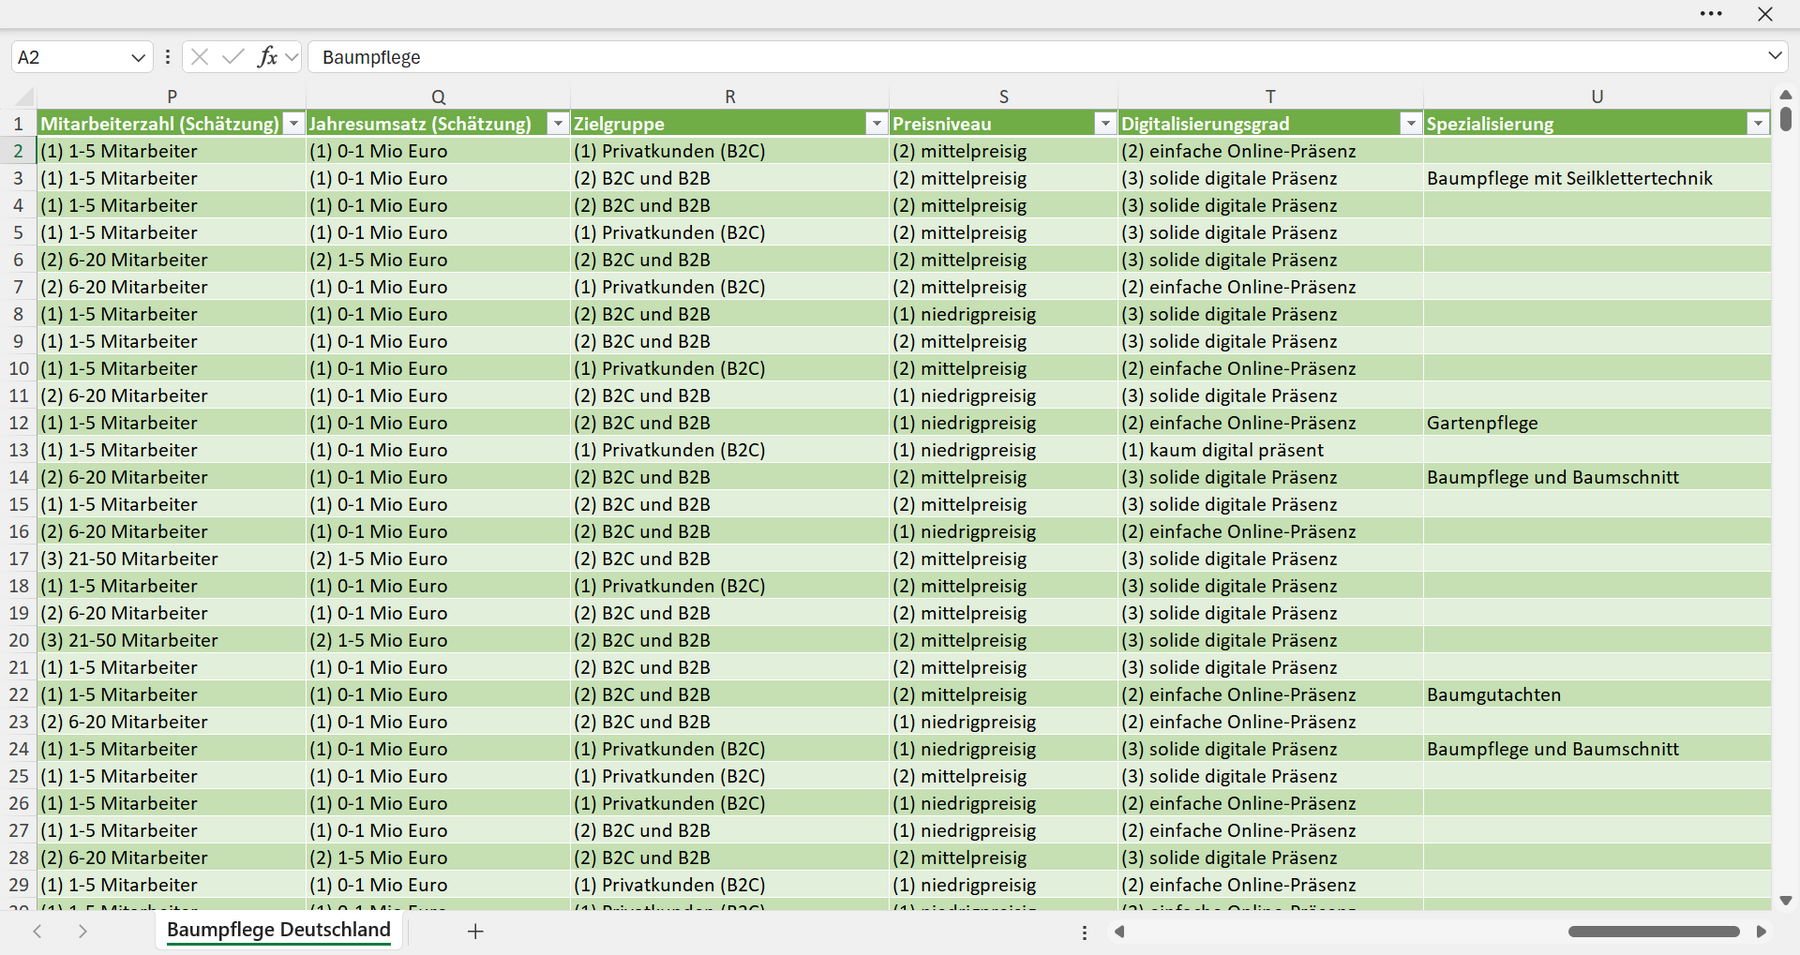The image size is (1800, 955).
Task: Click horizontal scroll left arrow
Action: click(x=1119, y=931)
